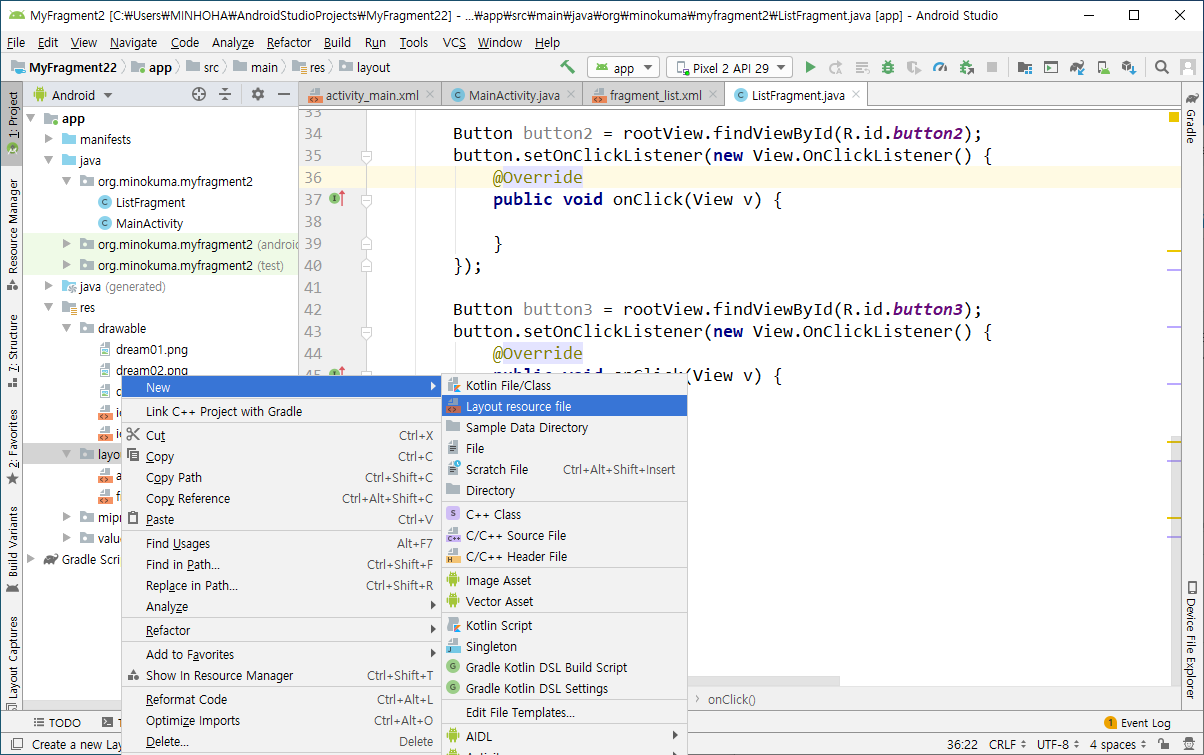Click the Image Asset Android icon in submenu
This screenshot has width=1204, height=755.
pos(455,580)
